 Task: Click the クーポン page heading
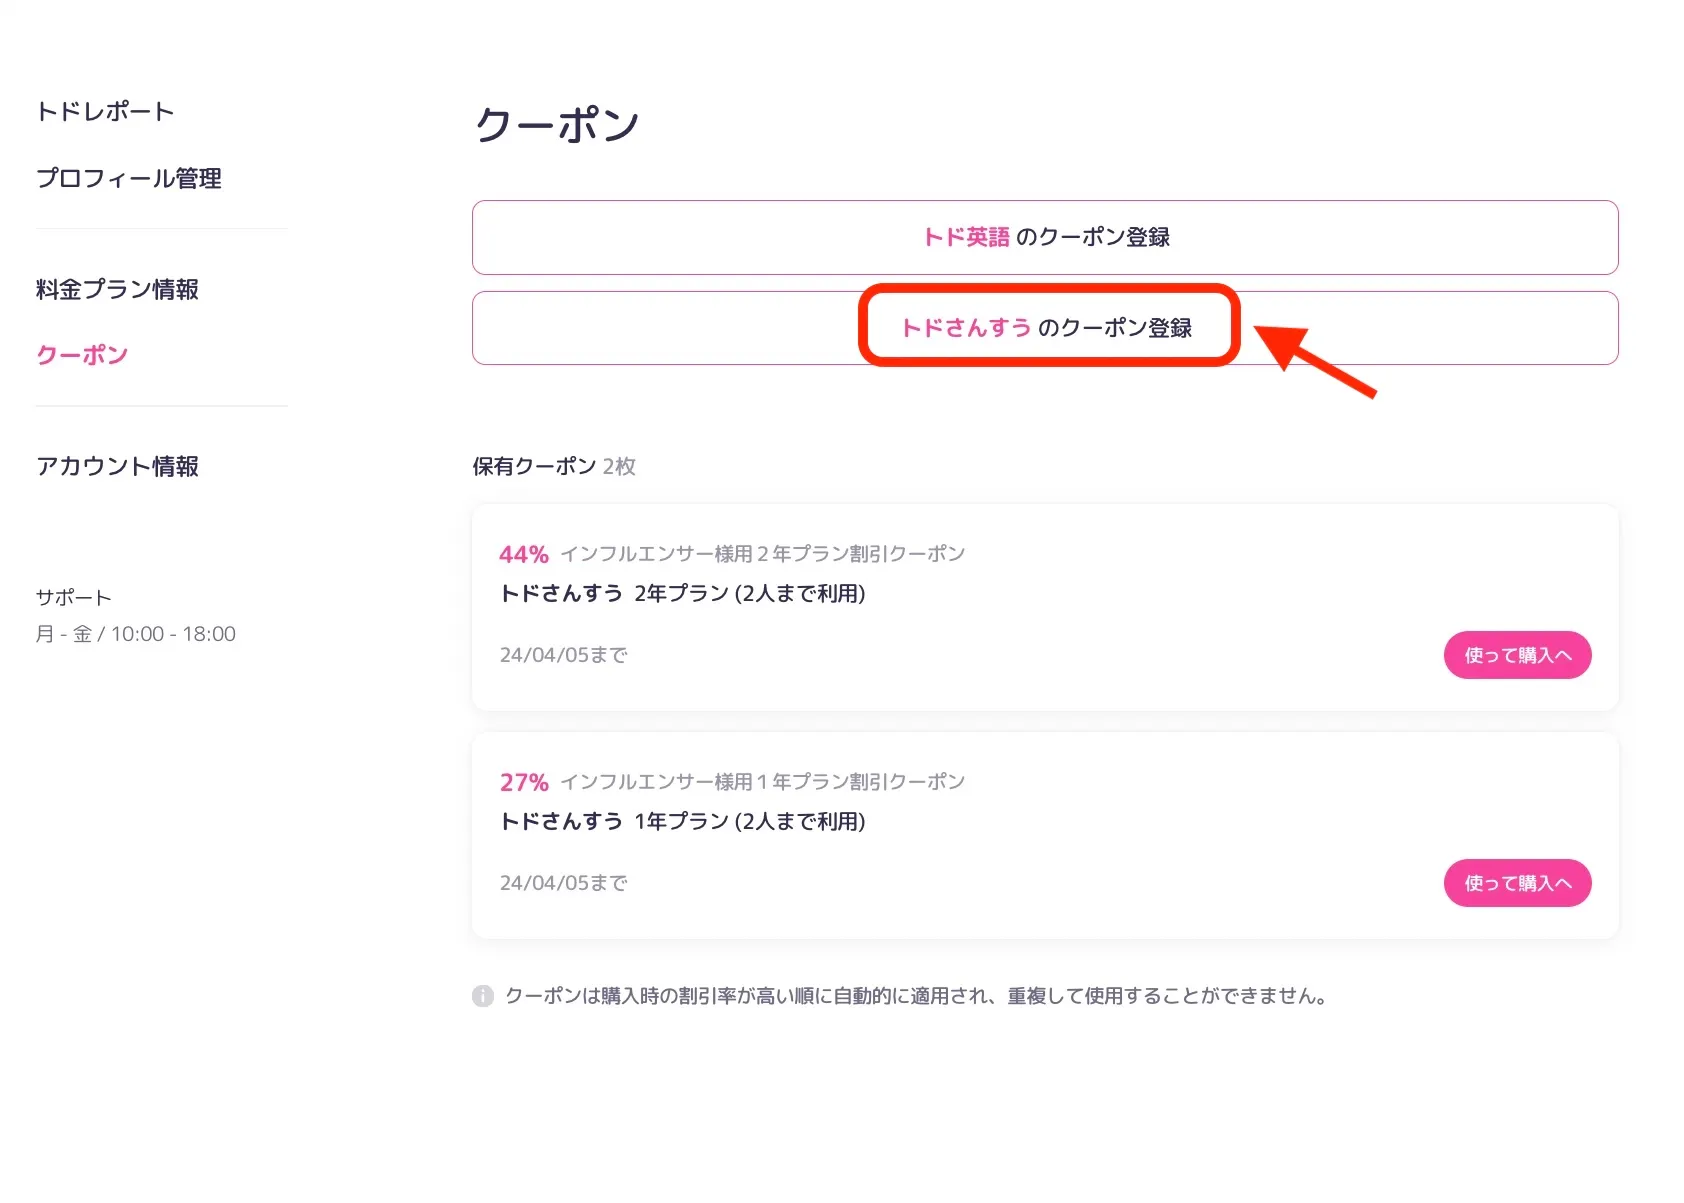(x=557, y=125)
